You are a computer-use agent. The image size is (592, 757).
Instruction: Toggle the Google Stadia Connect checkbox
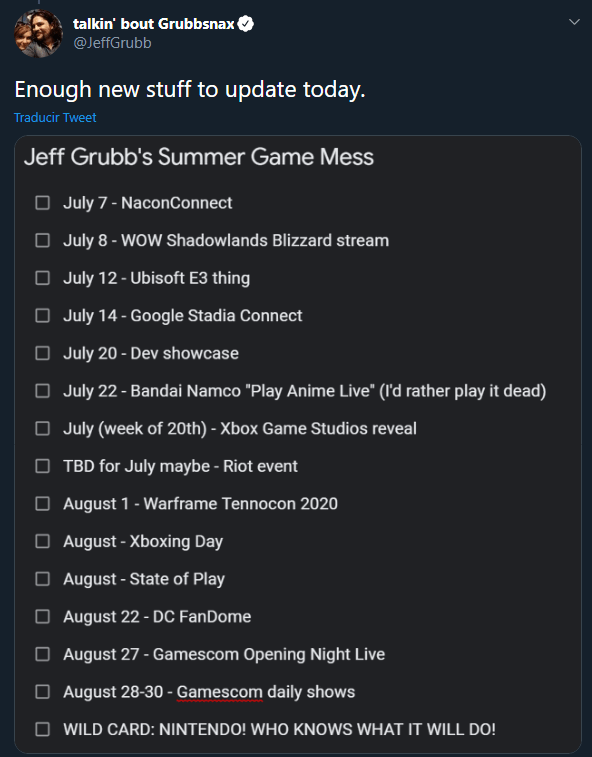tap(42, 316)
